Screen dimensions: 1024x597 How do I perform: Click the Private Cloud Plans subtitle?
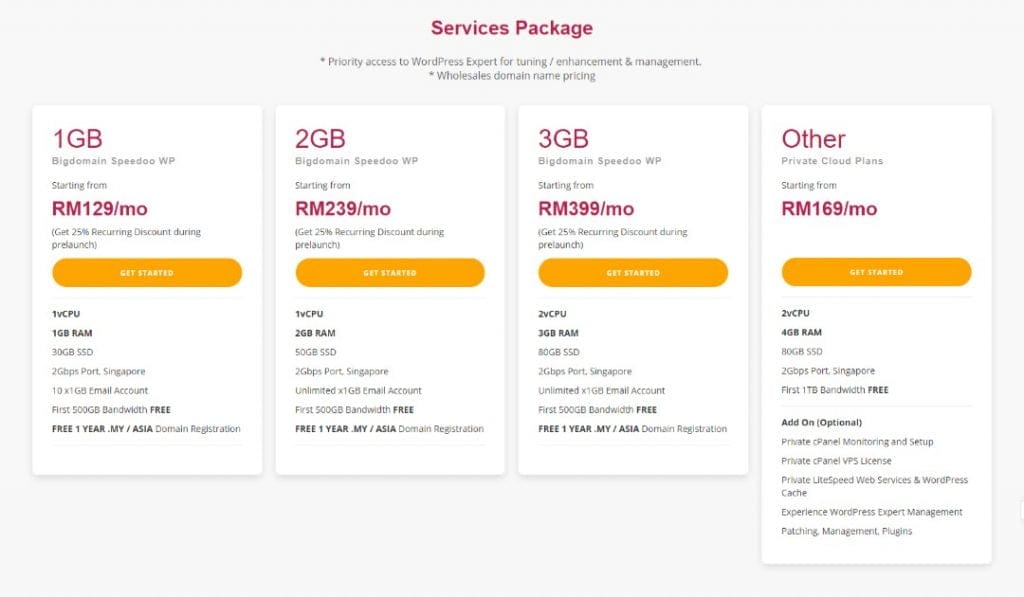[832, 161]
